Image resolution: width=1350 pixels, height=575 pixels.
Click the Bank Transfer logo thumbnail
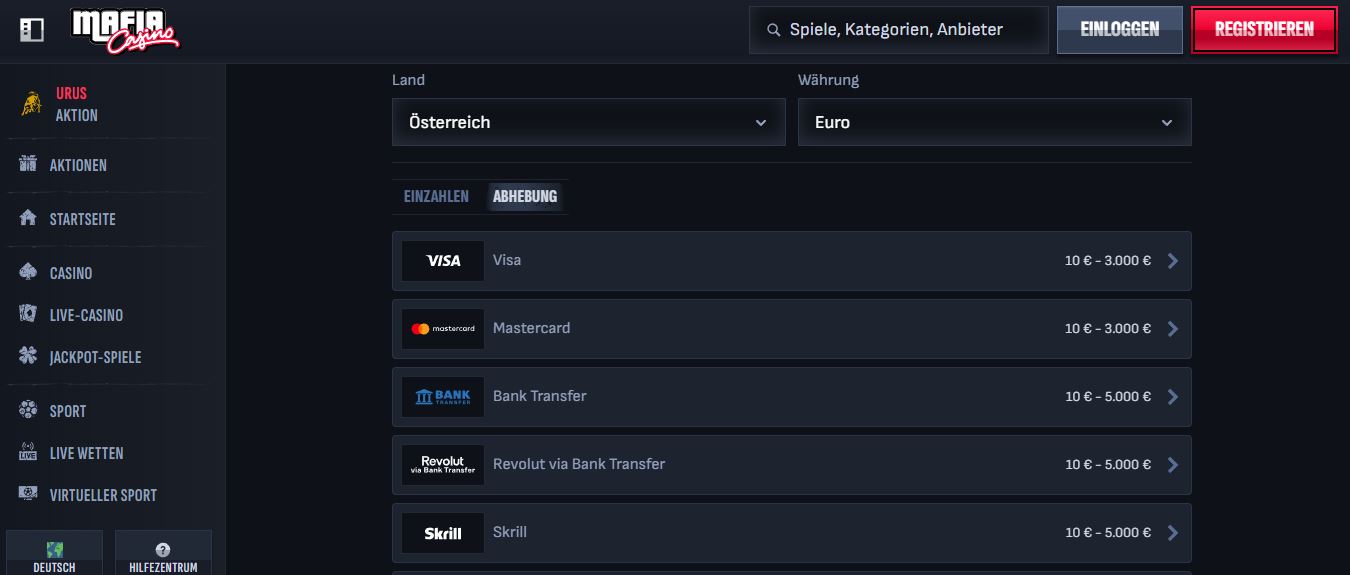point(443,397)
